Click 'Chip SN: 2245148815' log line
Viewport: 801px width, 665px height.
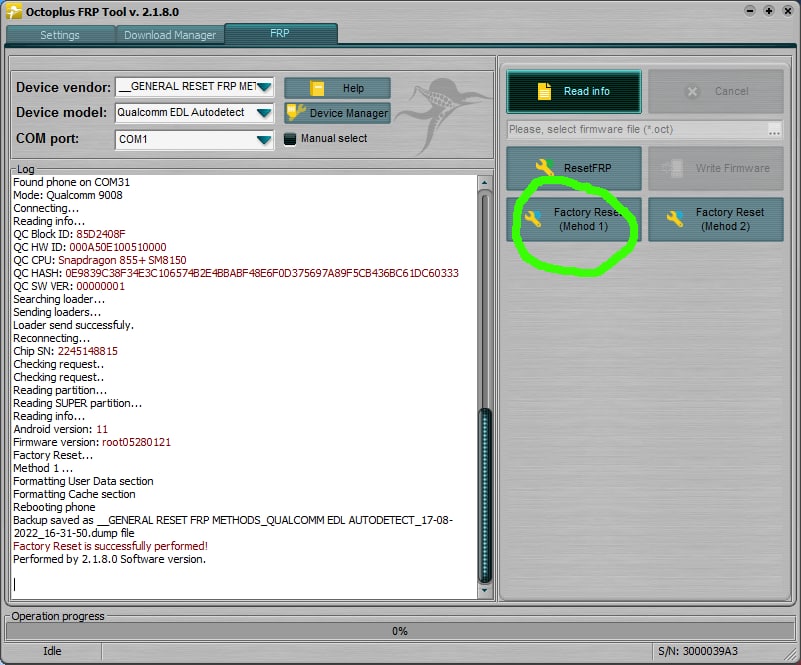(65, 351)
